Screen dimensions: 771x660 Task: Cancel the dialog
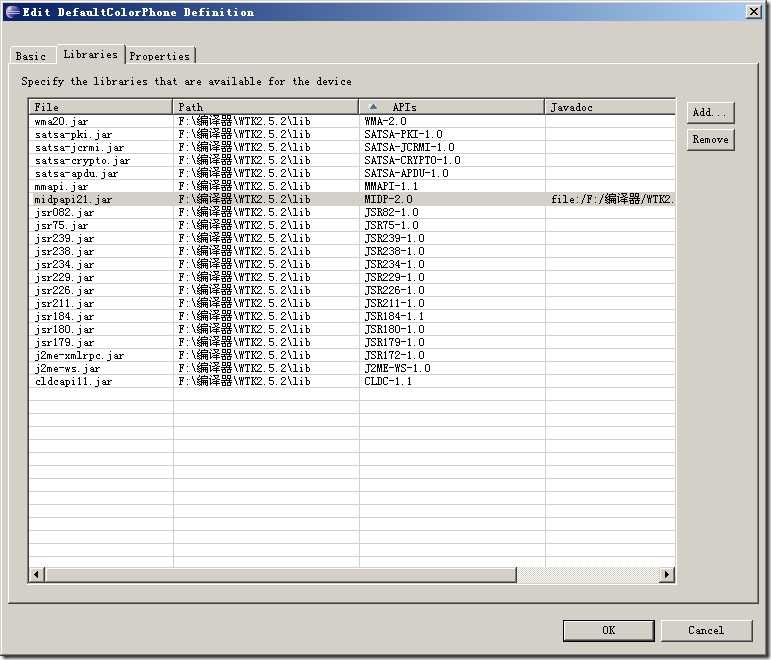(x=706, y=630)
